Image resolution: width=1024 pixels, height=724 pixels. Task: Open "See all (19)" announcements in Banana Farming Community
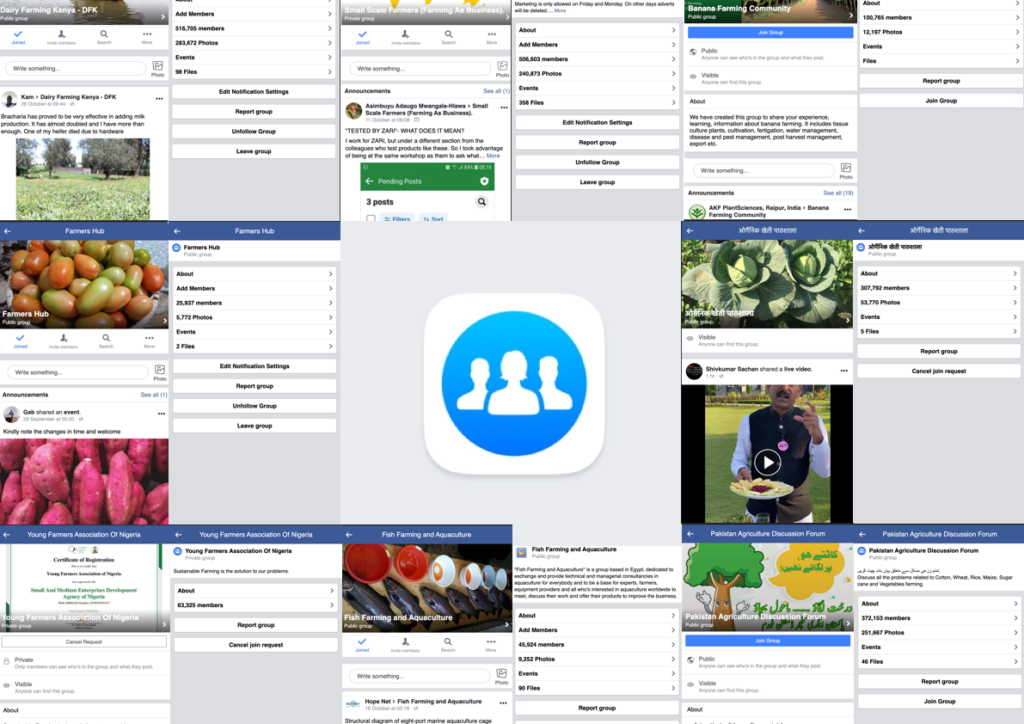838,193
